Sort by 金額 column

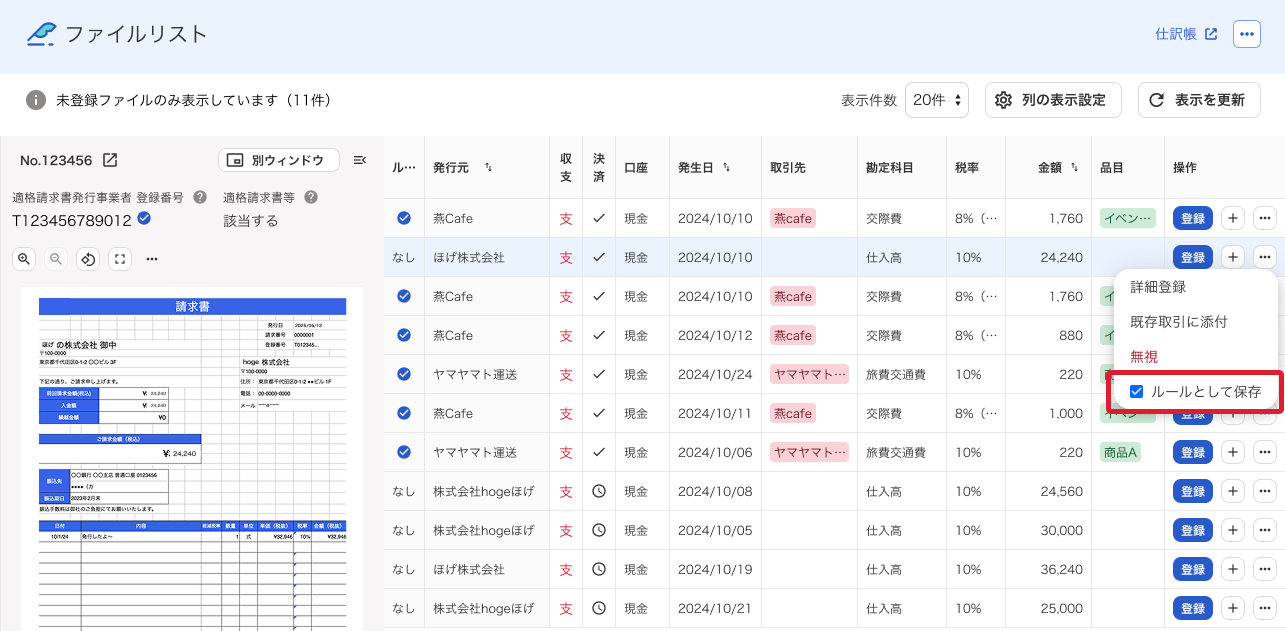(x=1076, y=167)
